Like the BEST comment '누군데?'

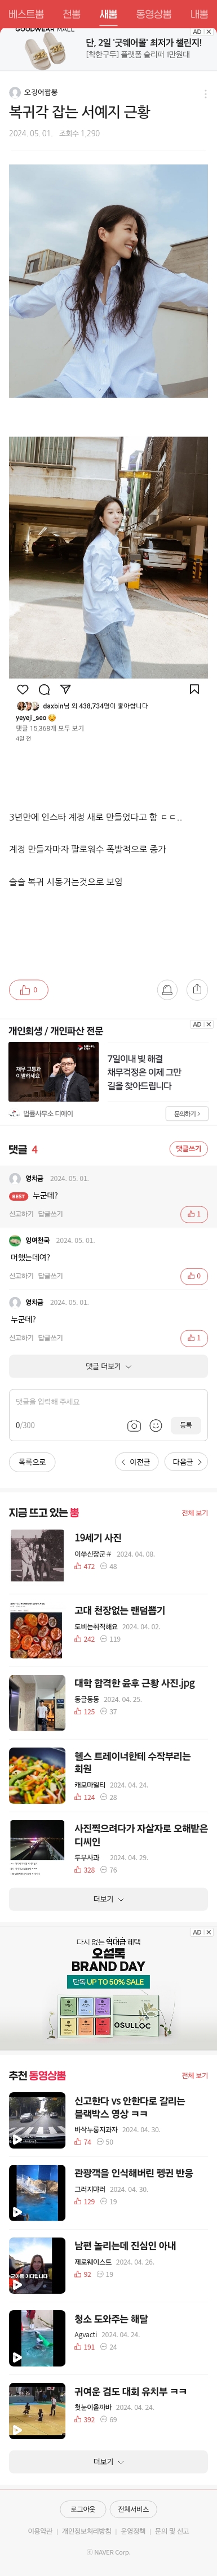pyautogui.click(x=194, y=1214)
